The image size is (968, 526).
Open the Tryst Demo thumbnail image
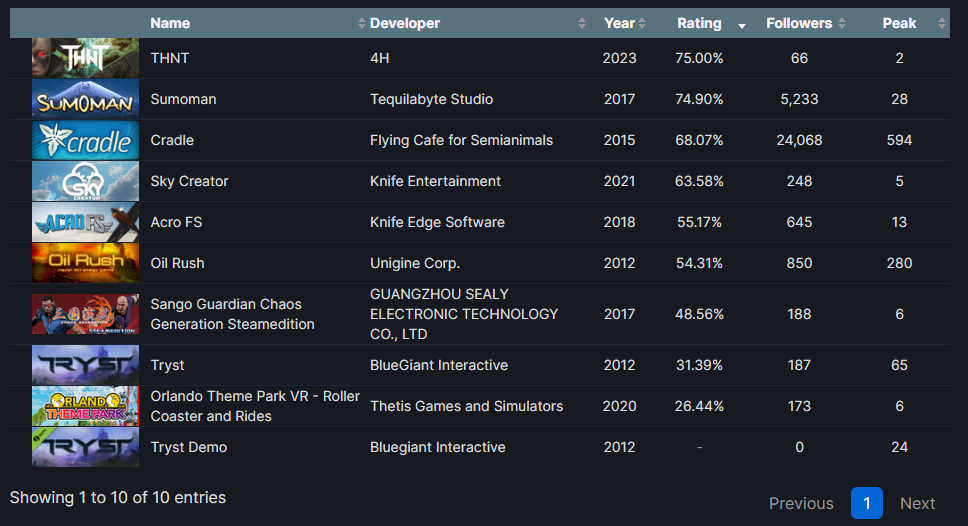(85, 447)
